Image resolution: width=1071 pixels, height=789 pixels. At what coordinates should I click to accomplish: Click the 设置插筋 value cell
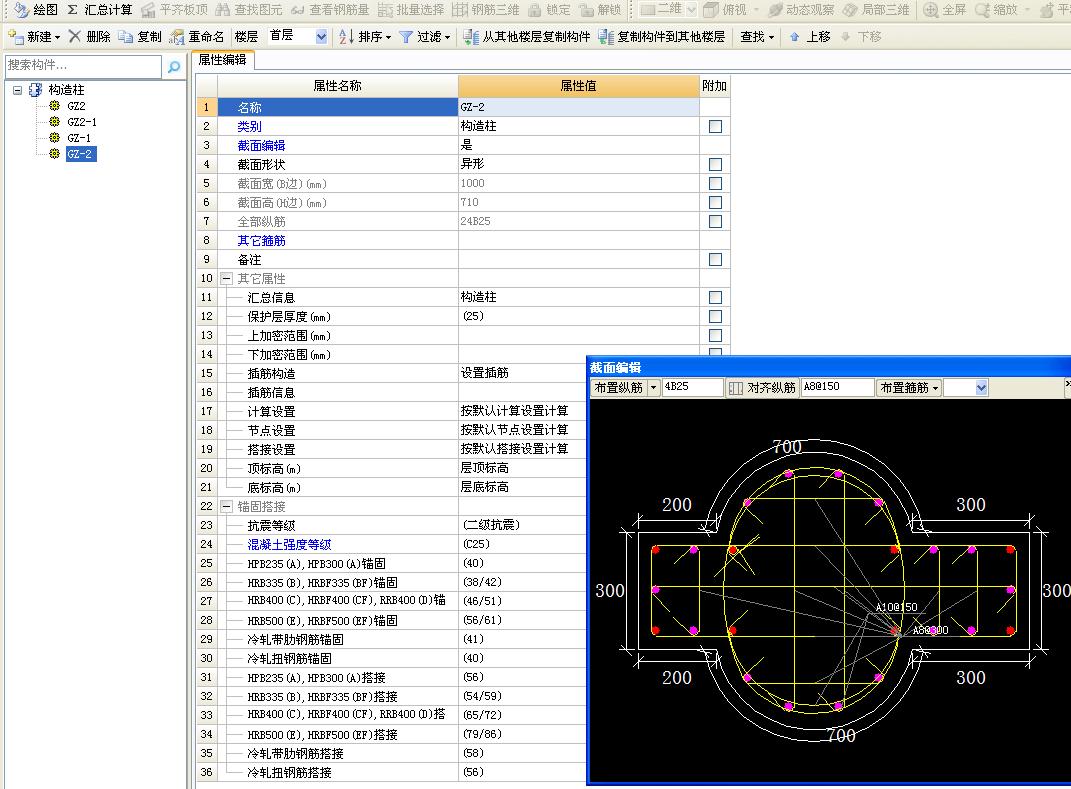522,373
